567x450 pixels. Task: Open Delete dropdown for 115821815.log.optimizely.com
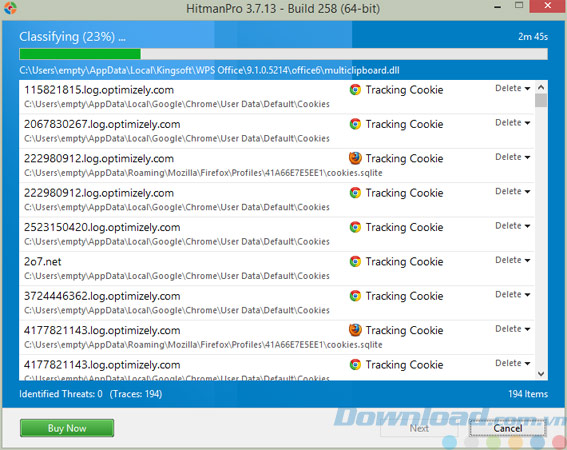pos(512,88)
